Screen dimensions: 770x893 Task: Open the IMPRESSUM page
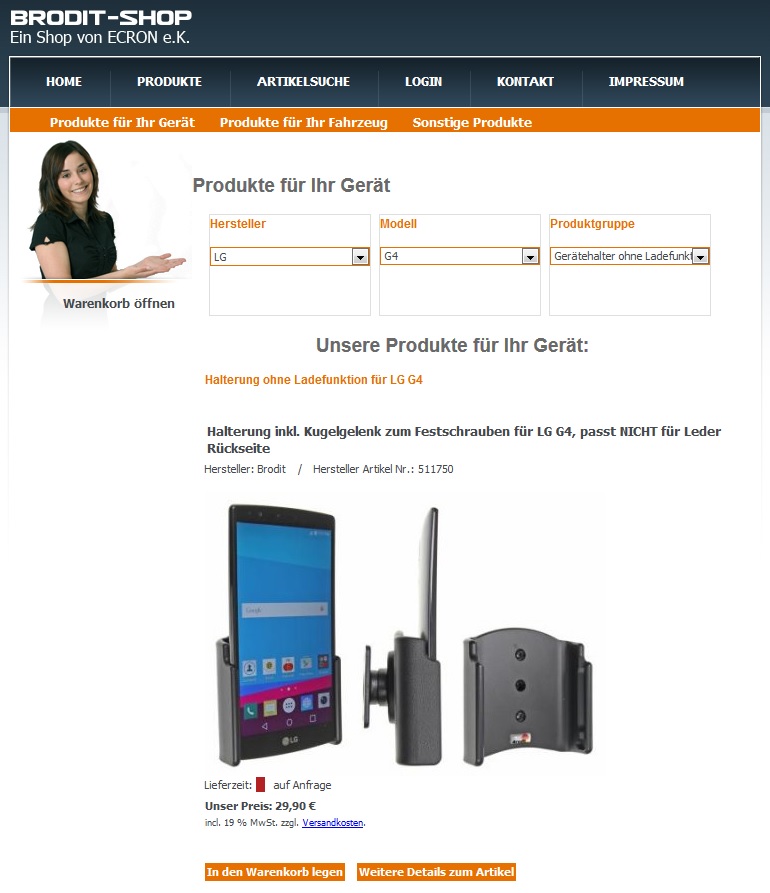click(646, 81)
